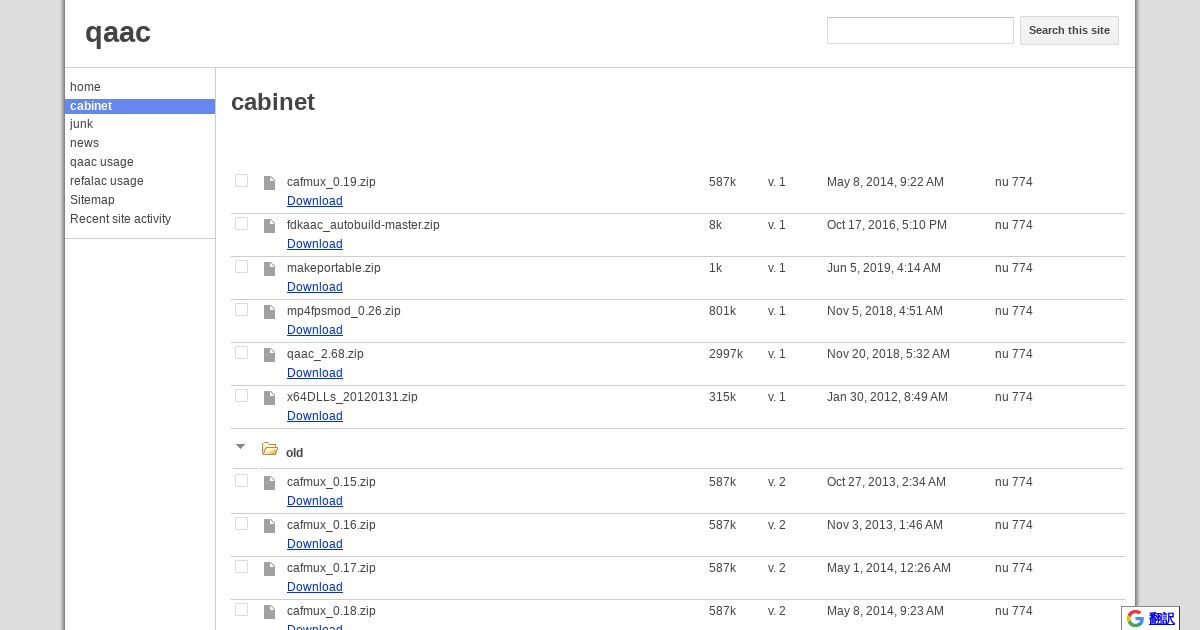Click the makeportable.zip file name
The height and width of the screenshot is (630, 1200).
coord(334,268)
